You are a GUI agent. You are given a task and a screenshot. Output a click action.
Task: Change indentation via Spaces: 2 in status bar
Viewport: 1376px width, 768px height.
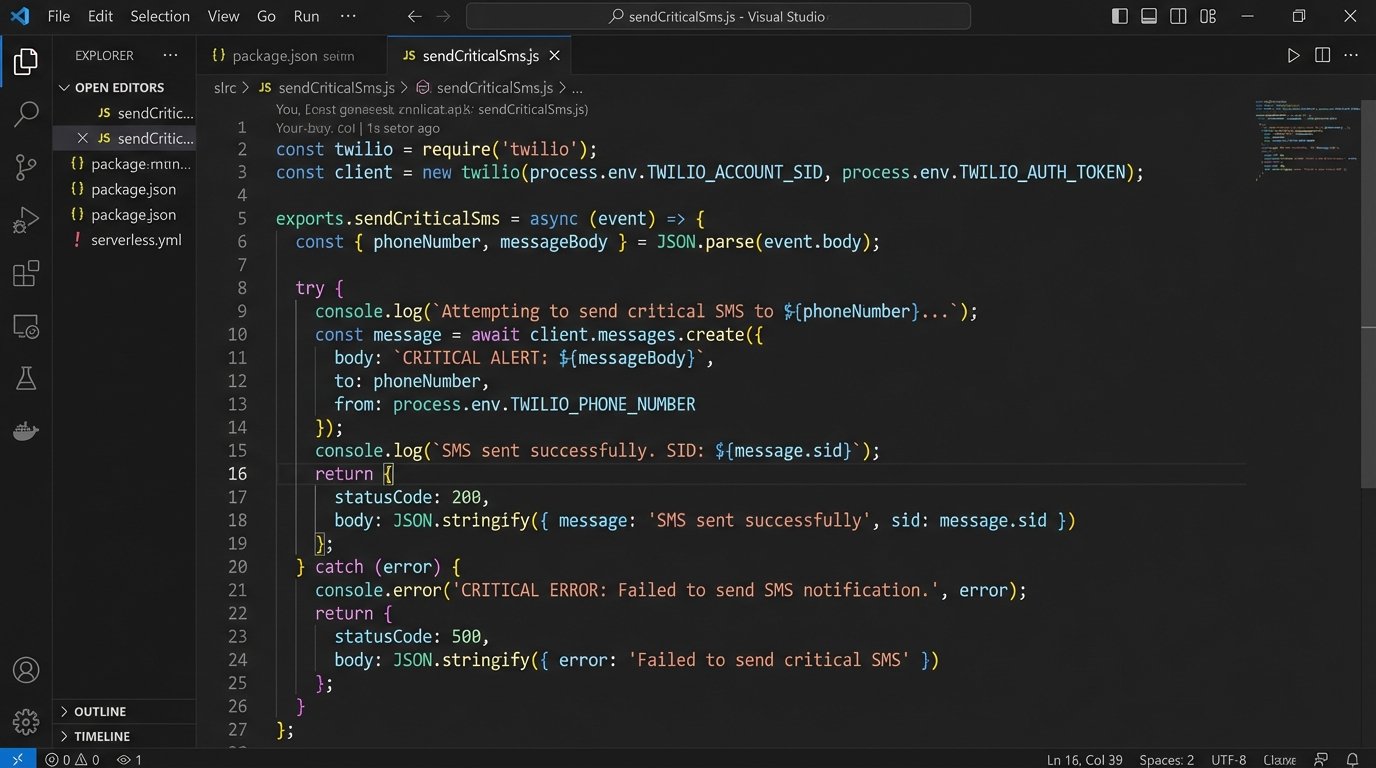[1166, 759]
